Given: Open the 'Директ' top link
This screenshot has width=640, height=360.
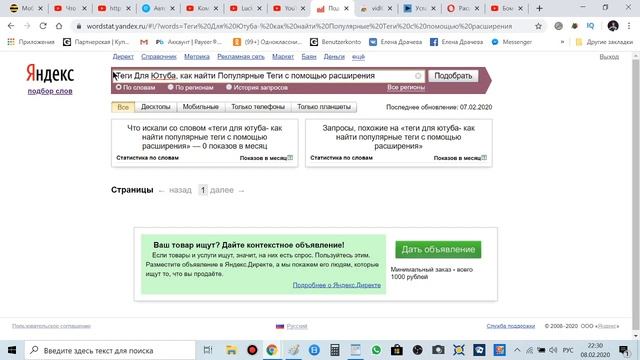Looking at the screenshot, I should [123, 57].
